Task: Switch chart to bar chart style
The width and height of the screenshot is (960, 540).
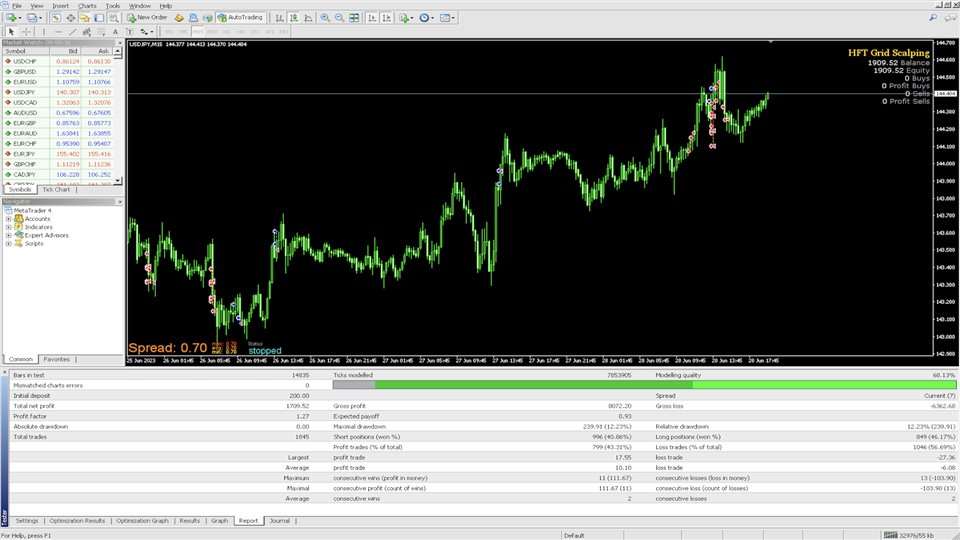Action: point(279,18)
